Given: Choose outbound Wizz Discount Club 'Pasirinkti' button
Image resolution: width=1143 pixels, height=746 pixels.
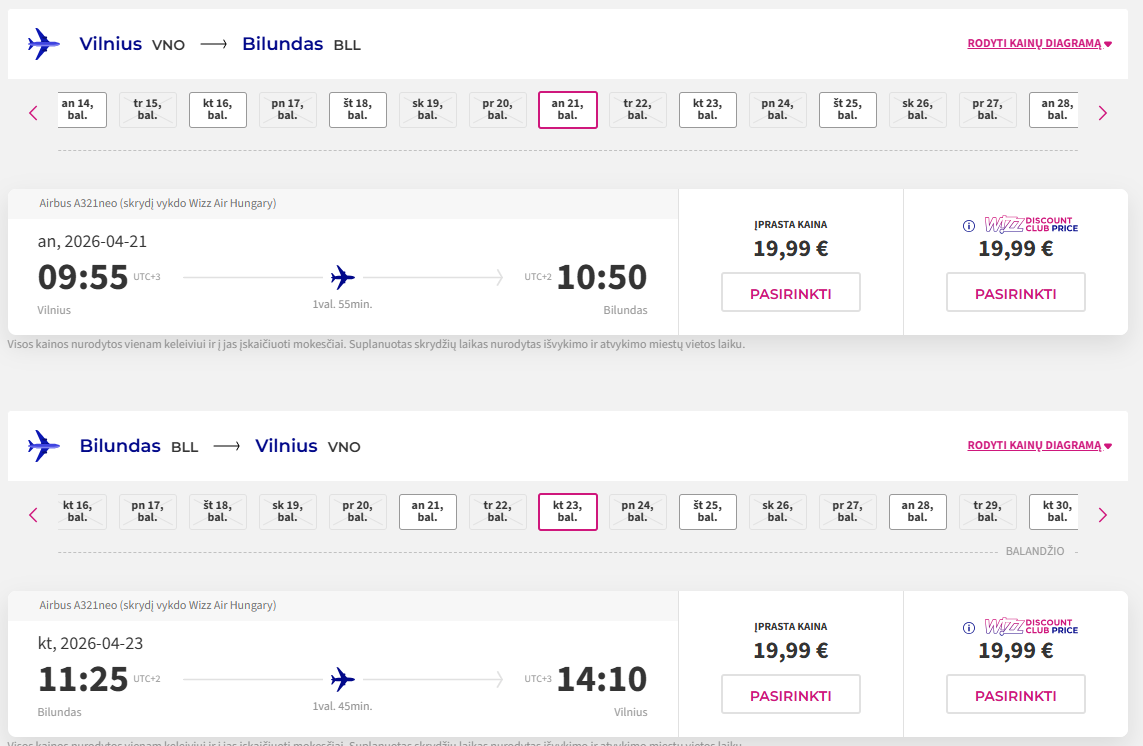Looking at the screenshot, I should (x=1015, y=293).
